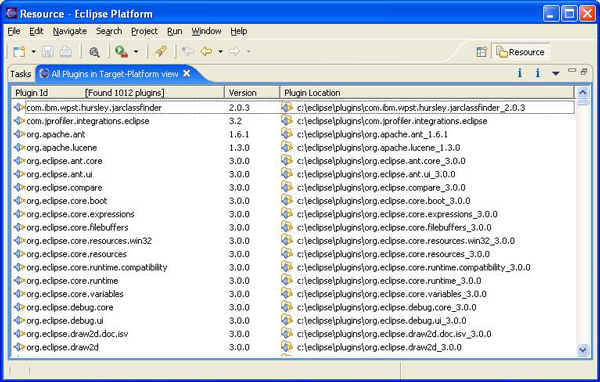Click version 1.6.1 cell
The image size is (600, 382).
tap(239, 134)
